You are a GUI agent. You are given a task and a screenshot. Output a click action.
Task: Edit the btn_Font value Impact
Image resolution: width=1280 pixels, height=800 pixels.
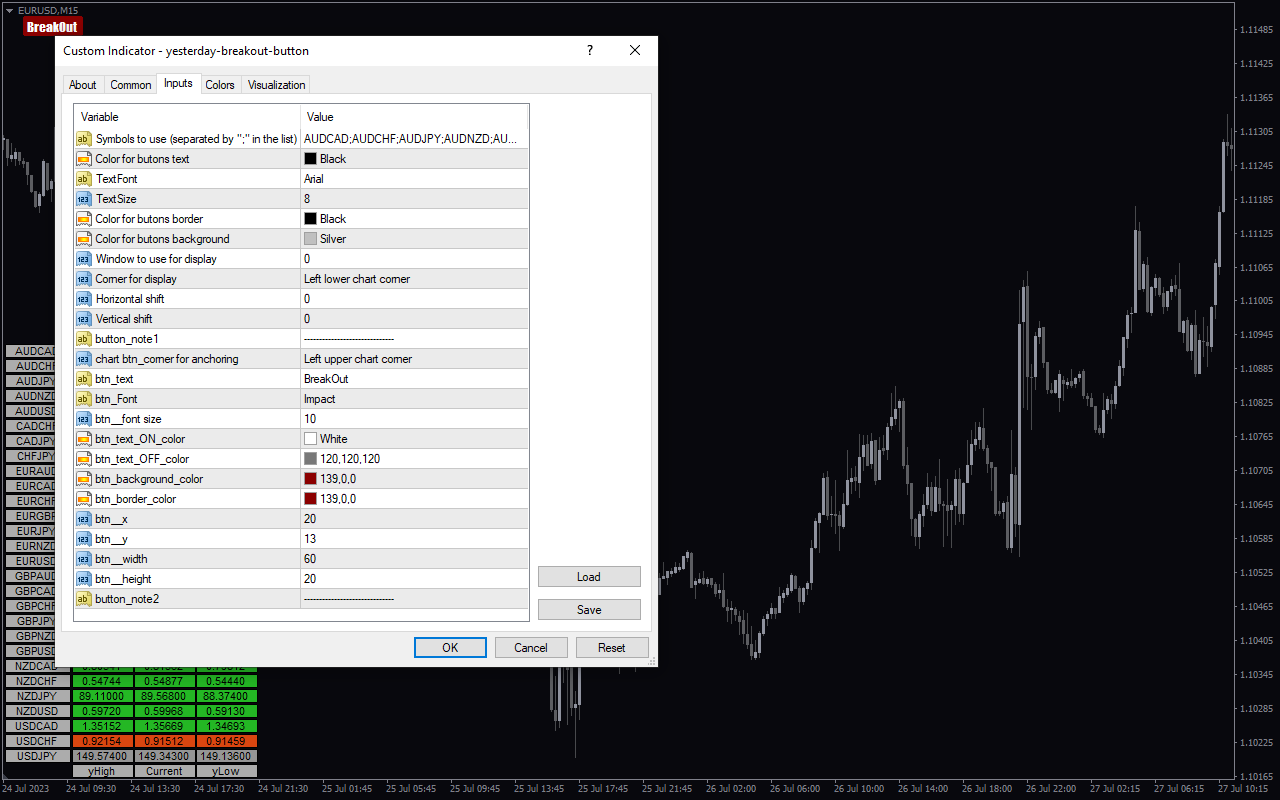click(414, 399)
